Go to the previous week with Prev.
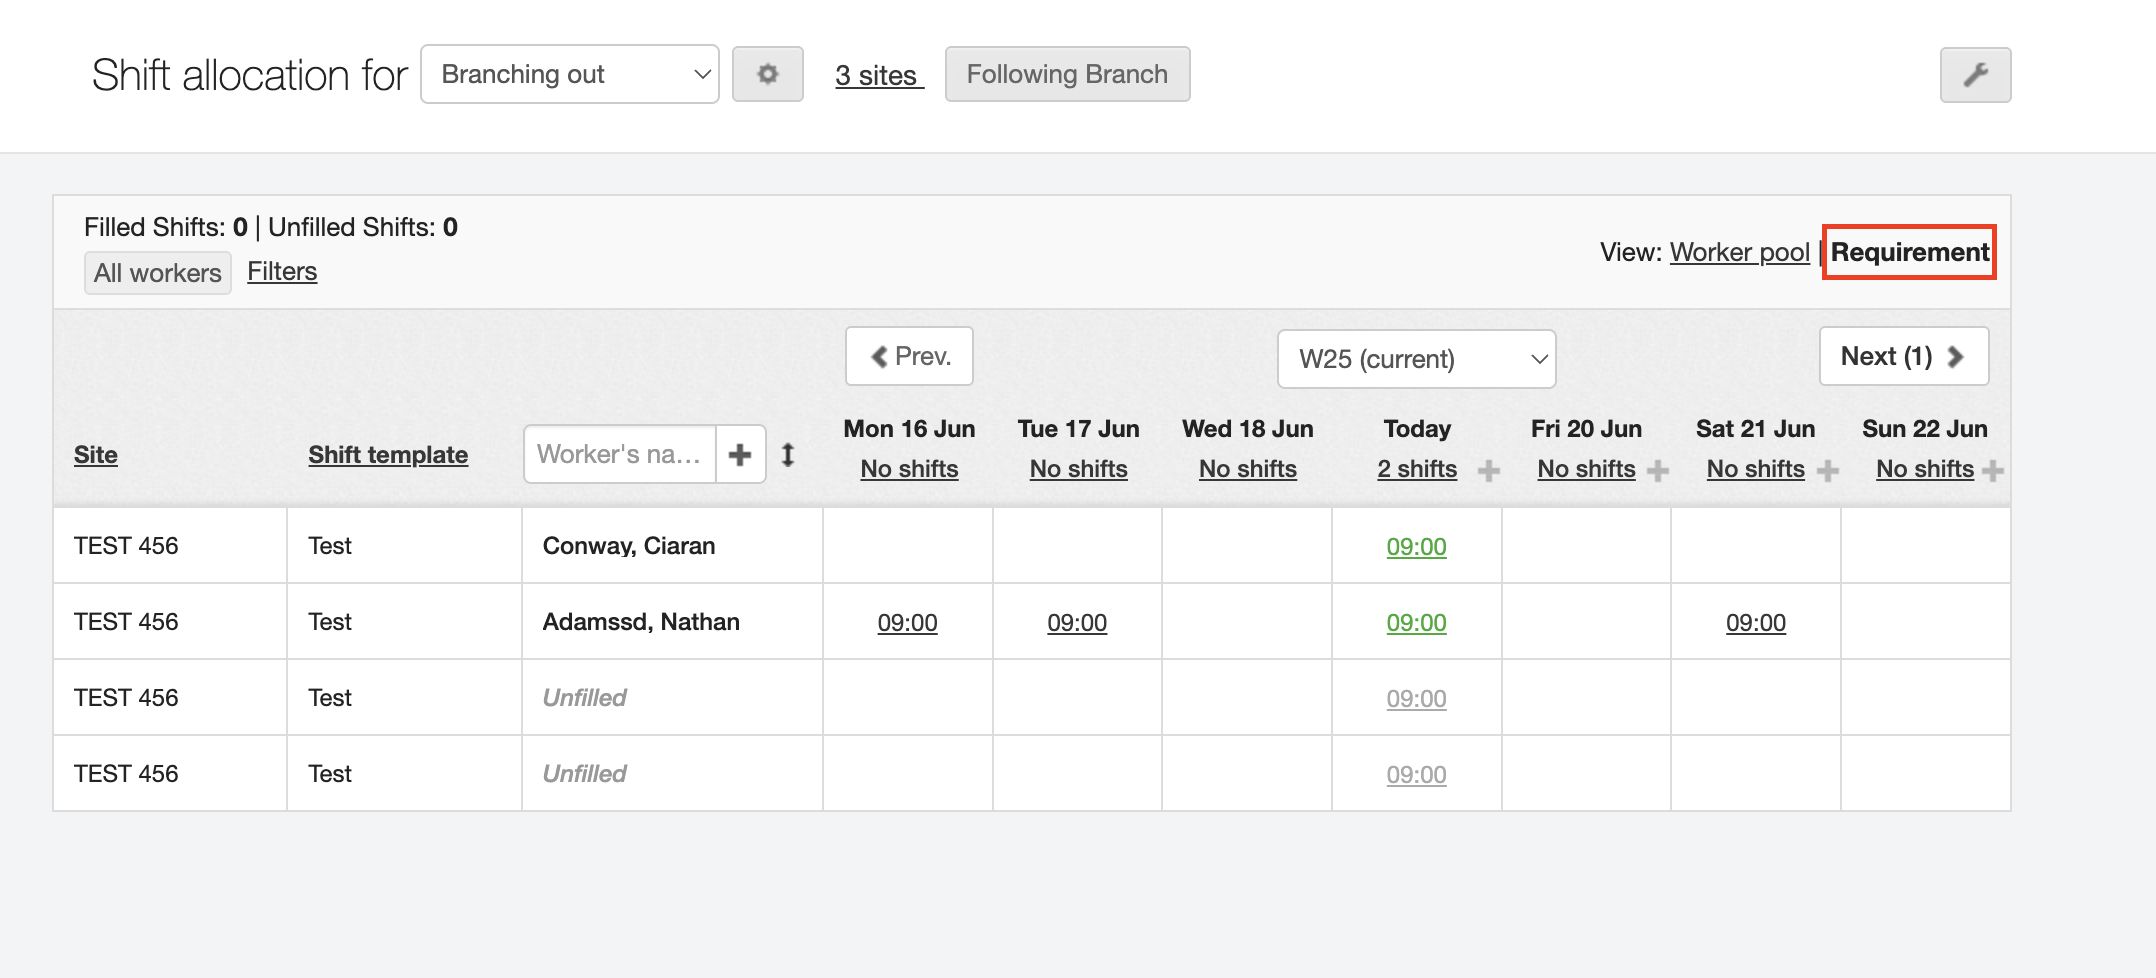Image resolution: width=2156 pixels, height=978 pixels. [909, 357]
